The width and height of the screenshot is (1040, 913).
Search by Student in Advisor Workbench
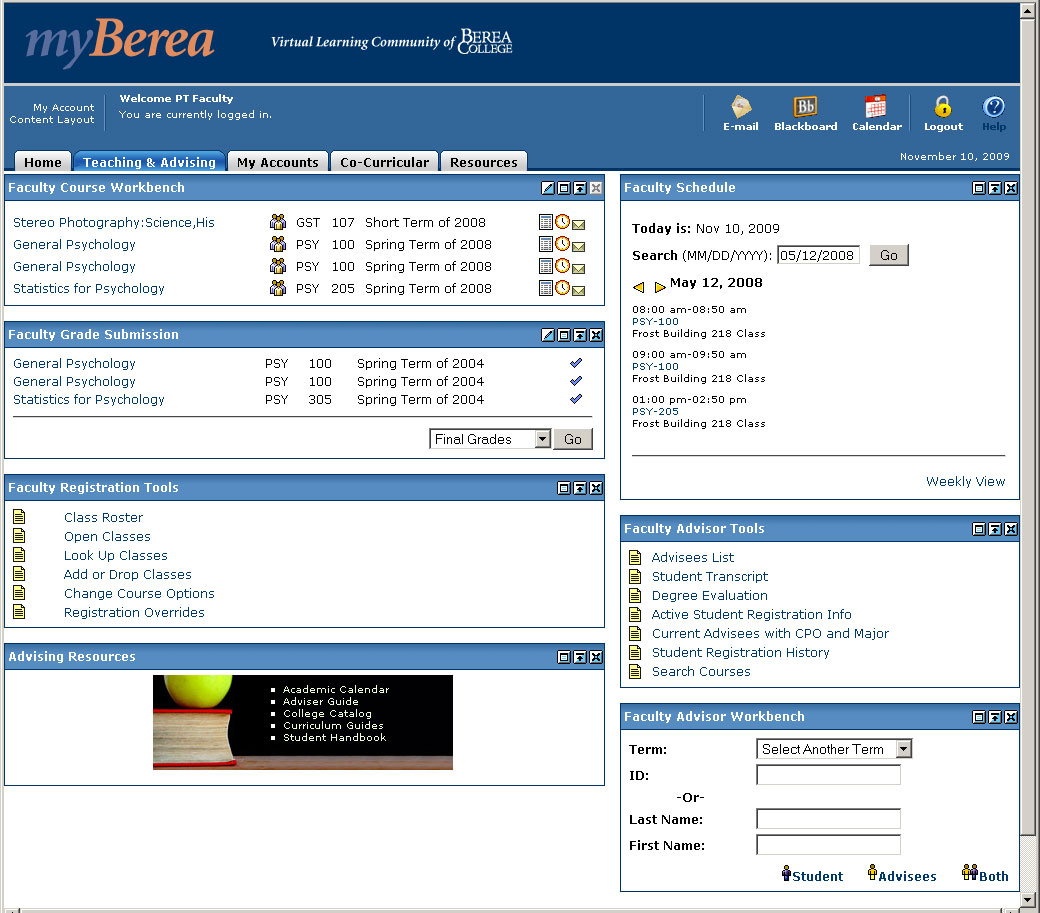tap(812, 875)
